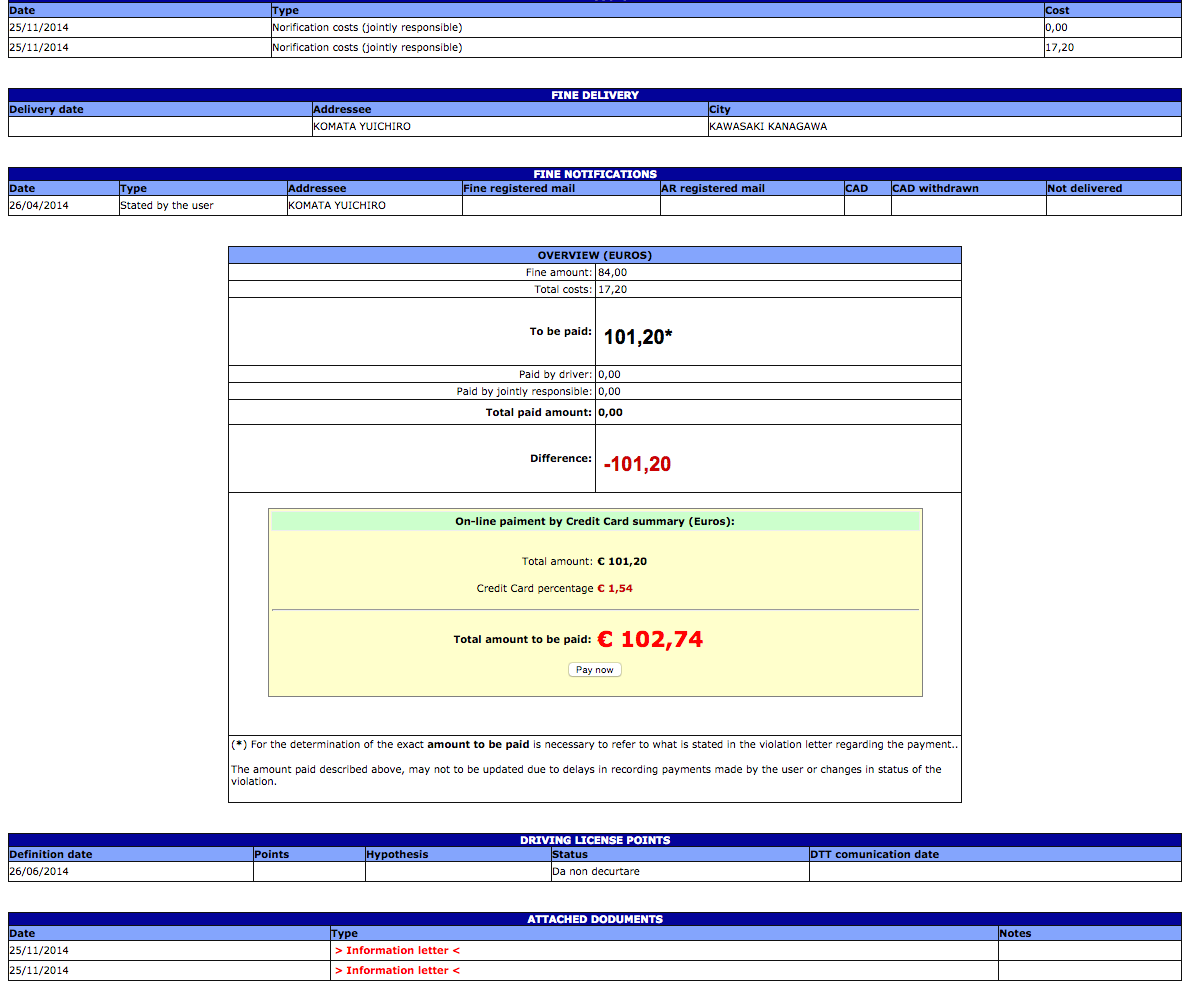Open the second Information letter link
Image resolution: width=1185 pixels, height=987 pixels.
pos(397,971)
